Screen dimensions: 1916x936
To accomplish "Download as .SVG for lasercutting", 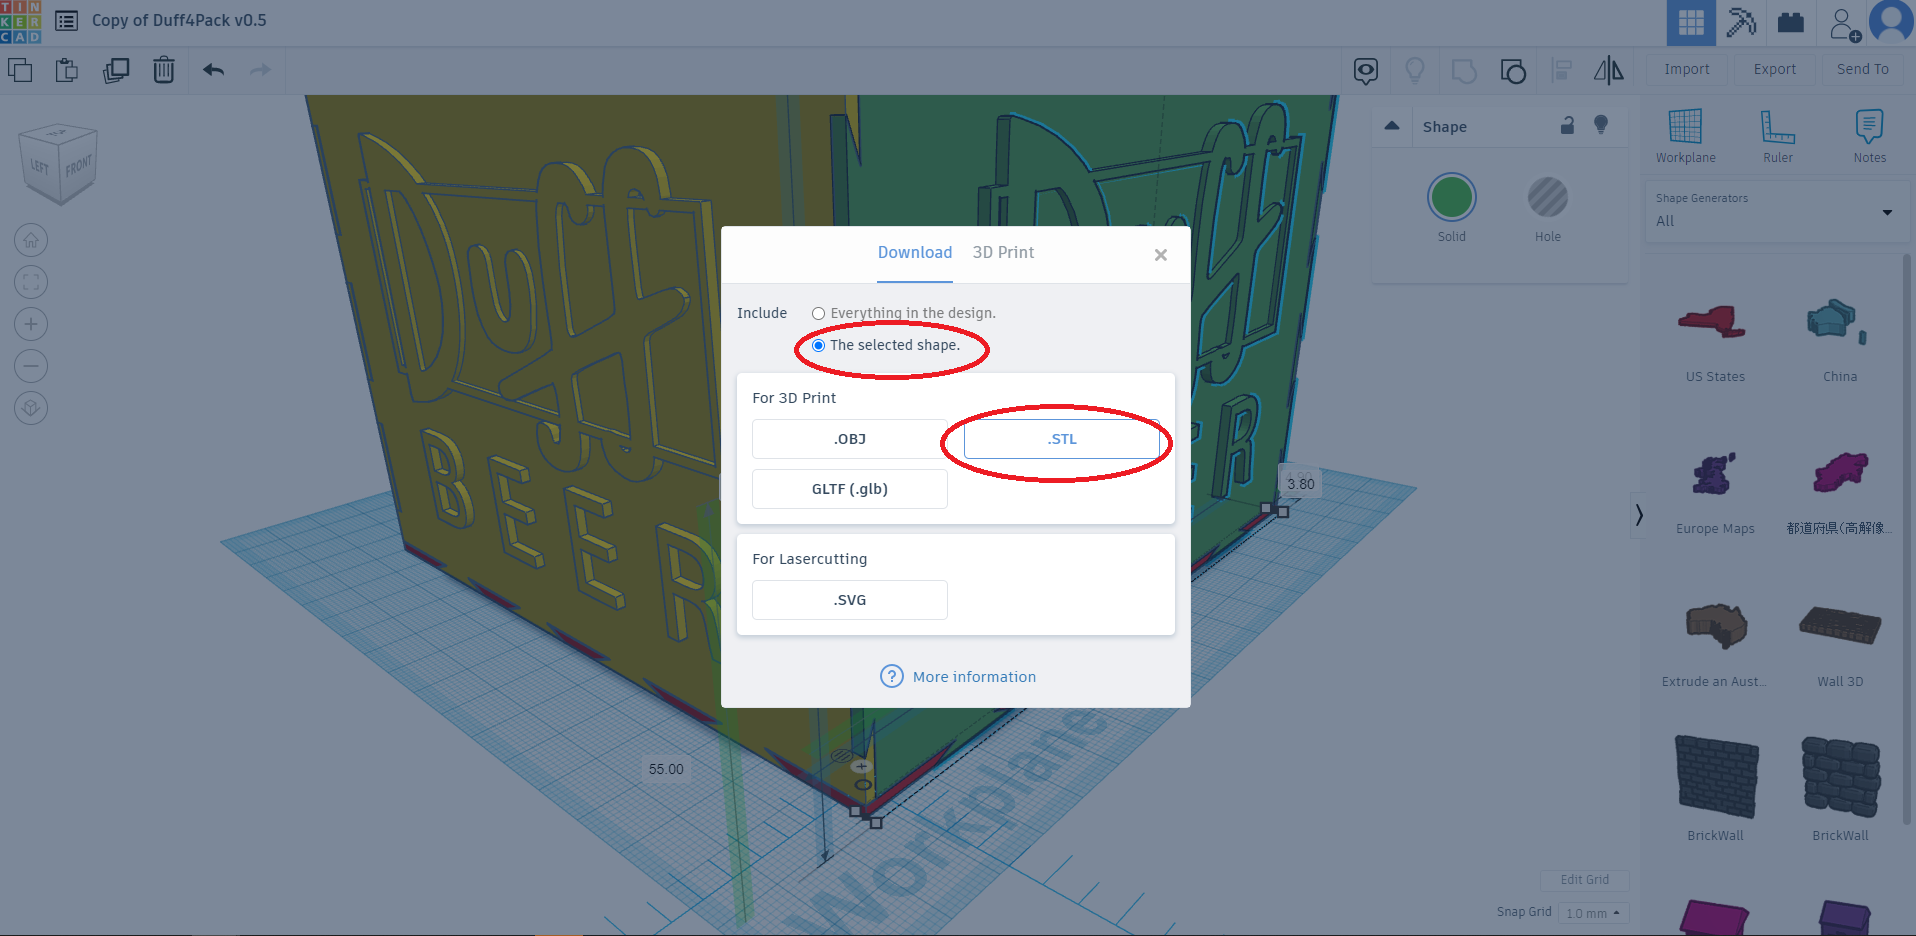I will click(850, 600).
